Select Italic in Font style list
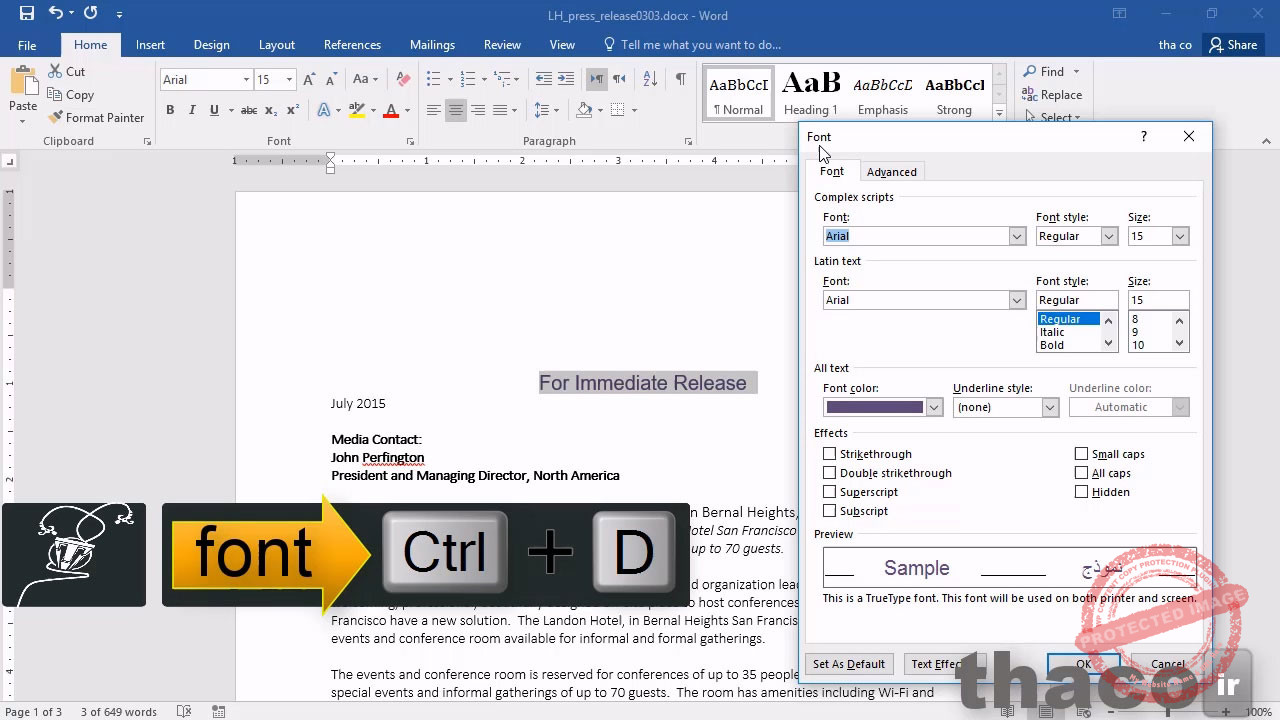Image resolution: width=1280 pixels, height=720 pixels. [x=1052, y=332]
